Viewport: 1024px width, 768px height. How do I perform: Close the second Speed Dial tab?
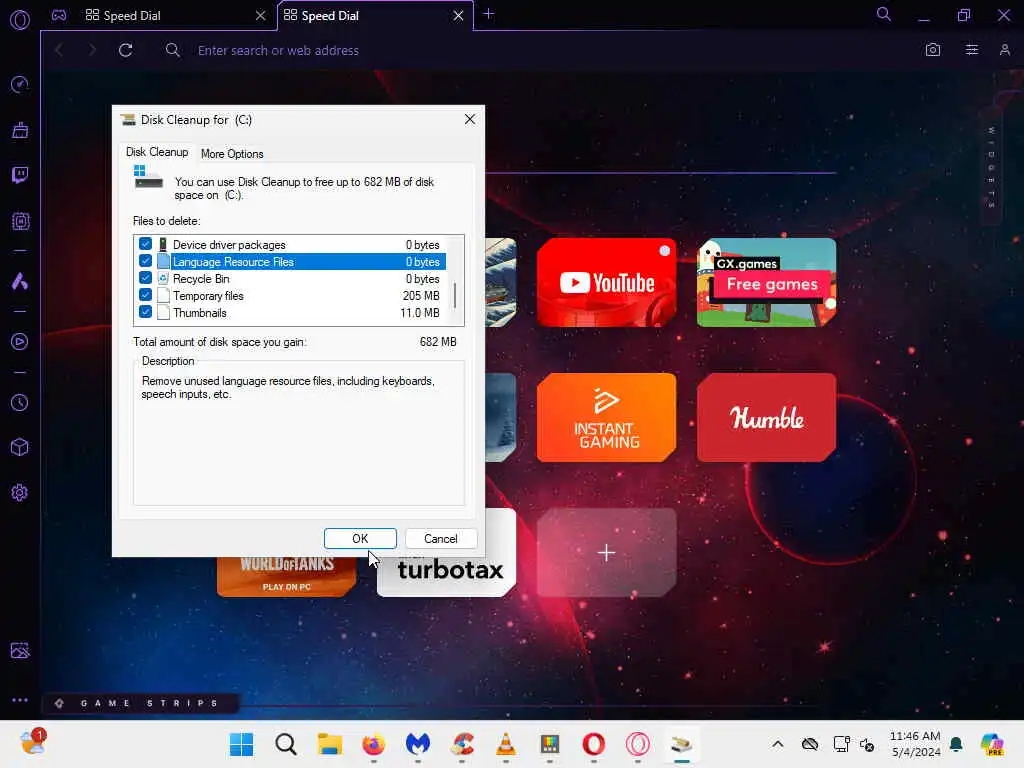458,15
